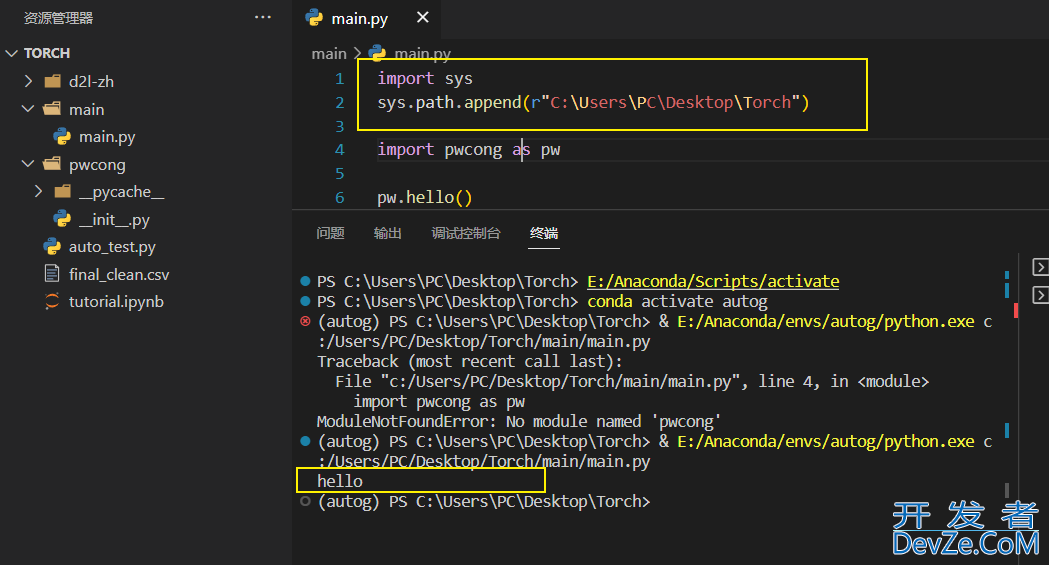Screen dimensions: 1049x565
Task: Click the terminal scrollbar
Action: coord(1006,490)
